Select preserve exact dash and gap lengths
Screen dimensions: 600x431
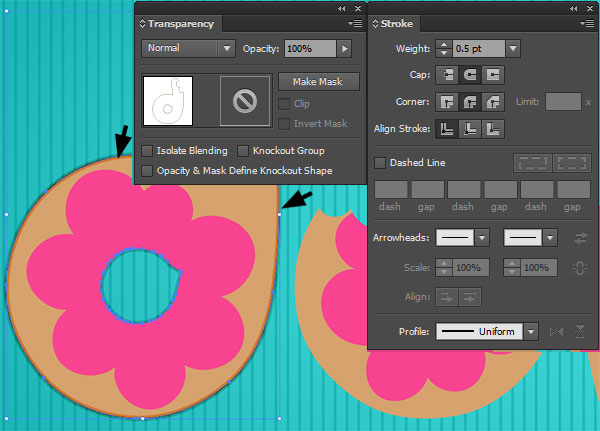point(533,163)
